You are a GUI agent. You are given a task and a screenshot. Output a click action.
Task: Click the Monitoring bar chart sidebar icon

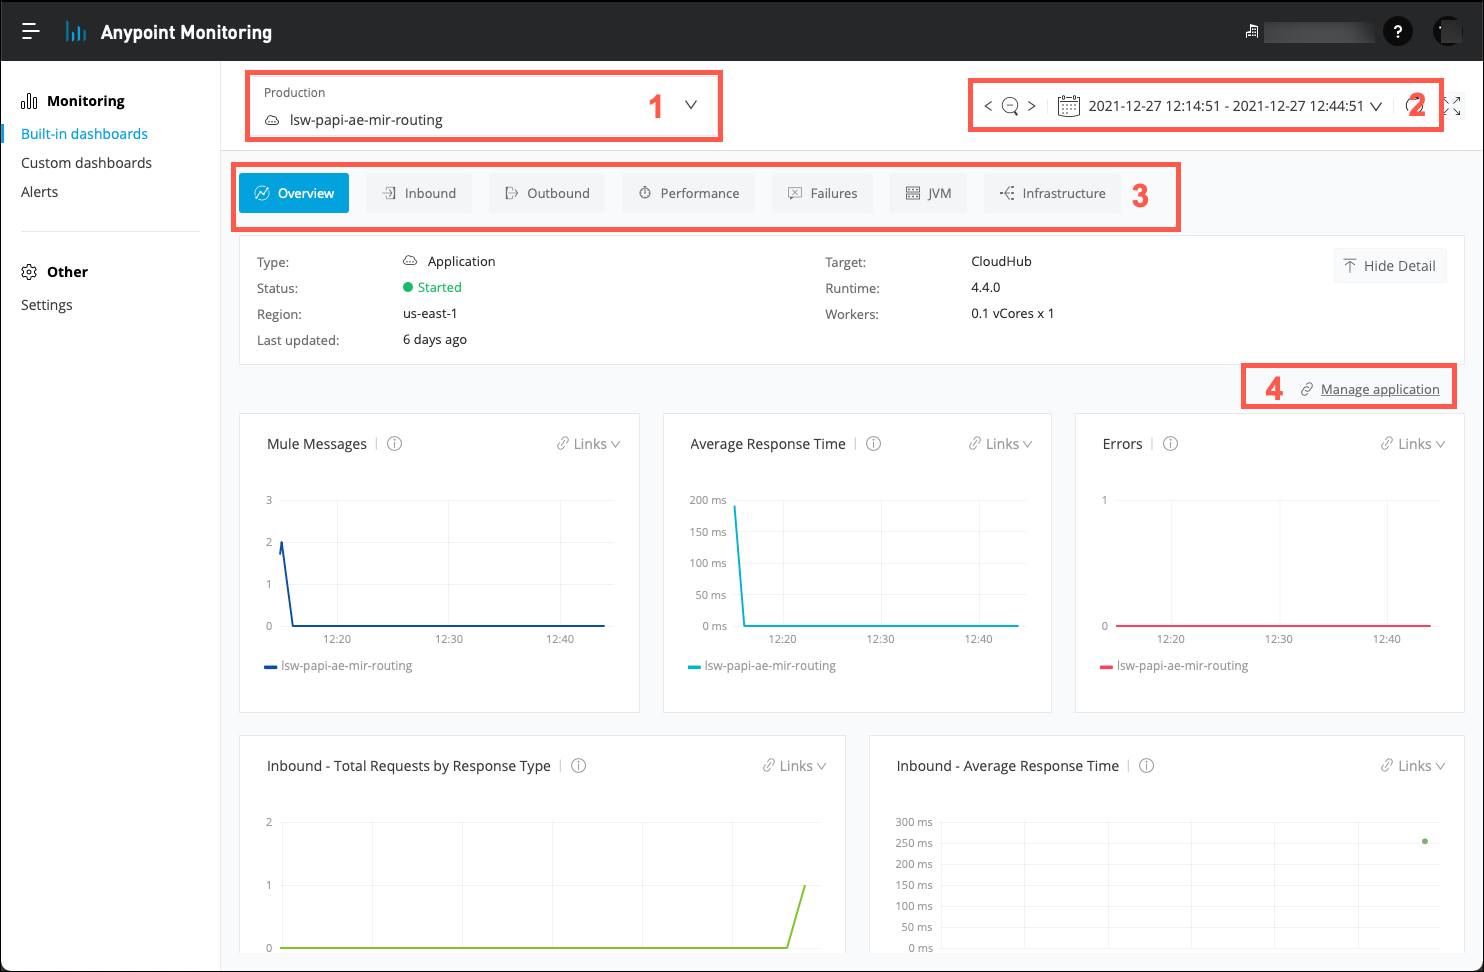[x=29, y=101]
